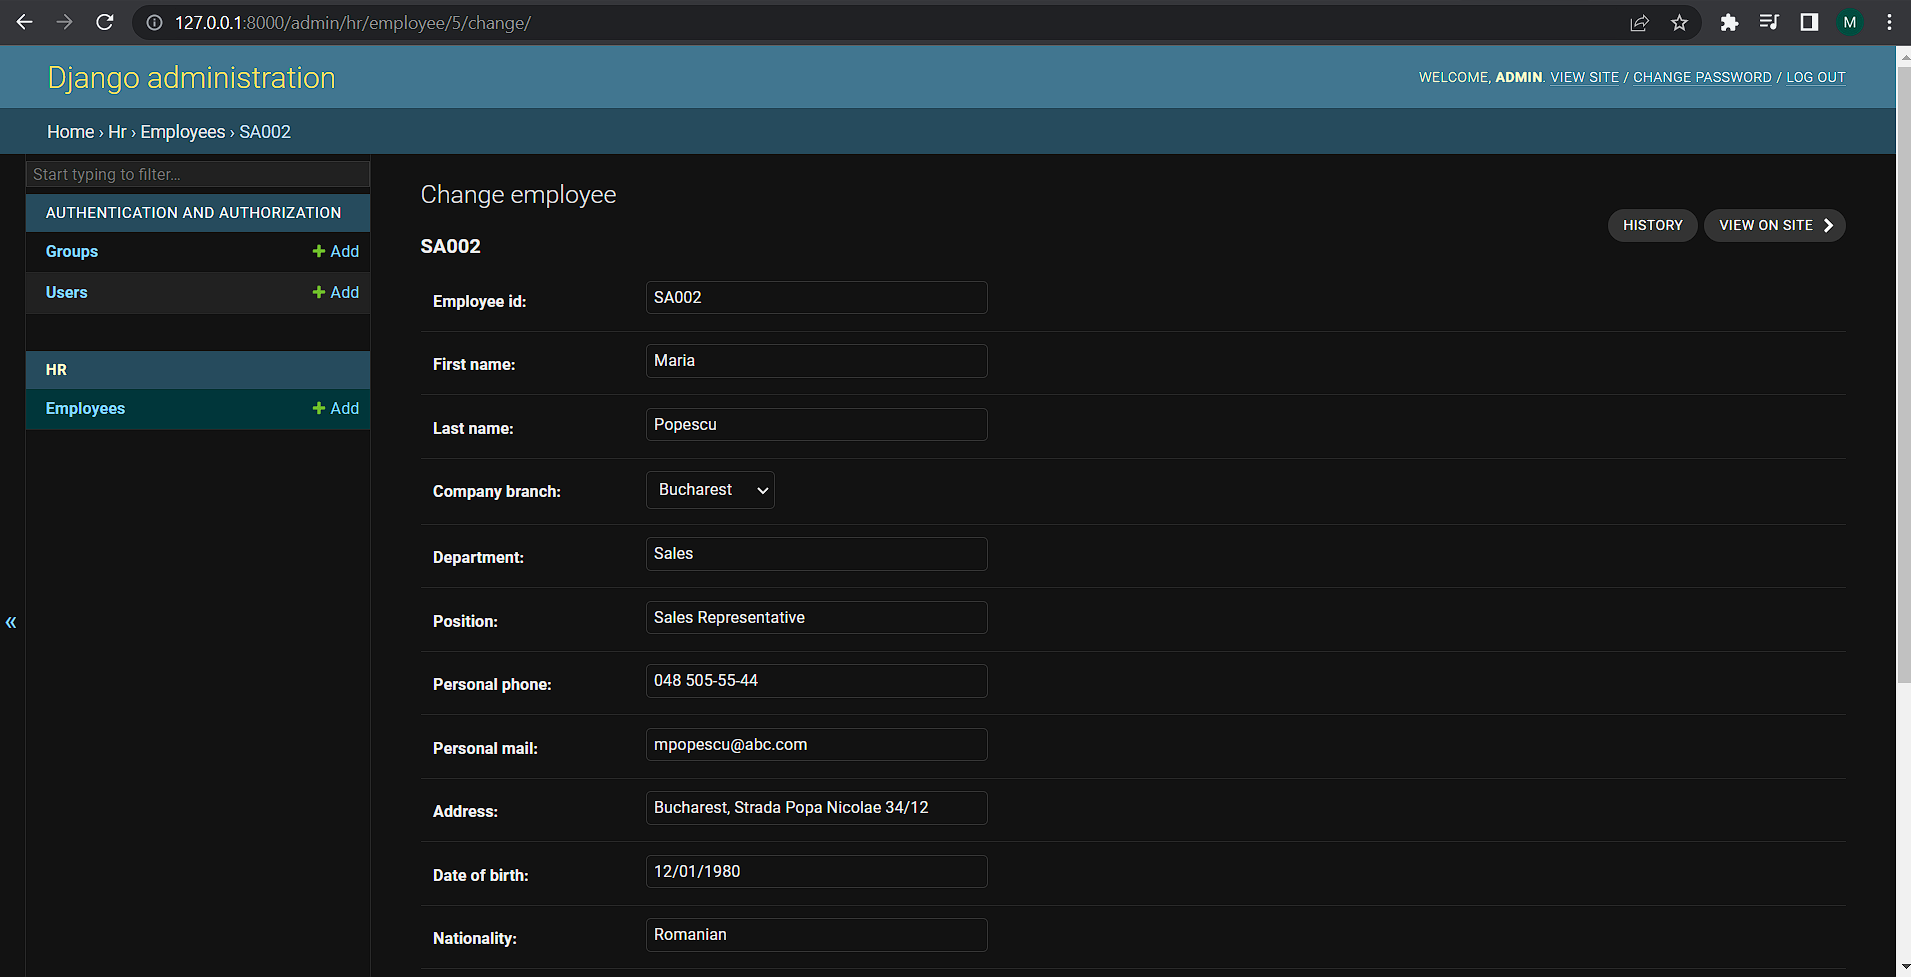This screenshot has width=1911, height=977.
Task: Click the M profile avatar
Action: [1849, 22]
